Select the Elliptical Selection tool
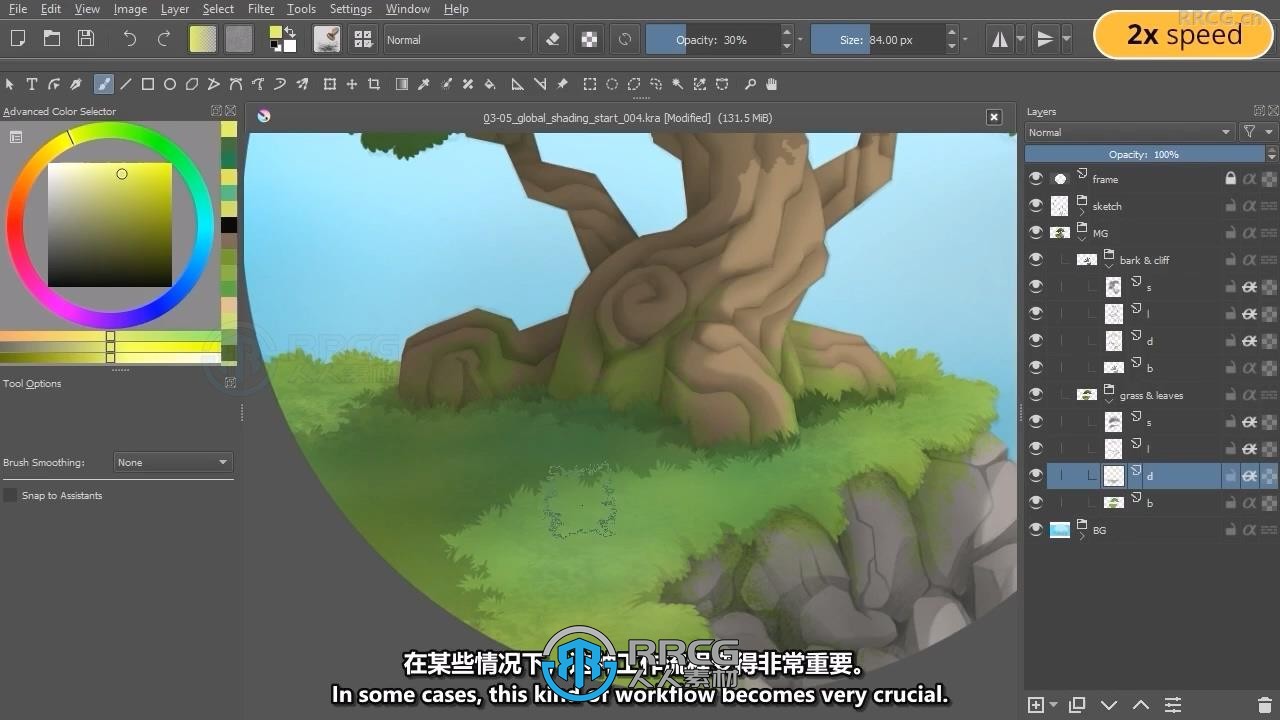Image resolution: width=1280 pixels, height=720 pixels. (x=612, y=84)
